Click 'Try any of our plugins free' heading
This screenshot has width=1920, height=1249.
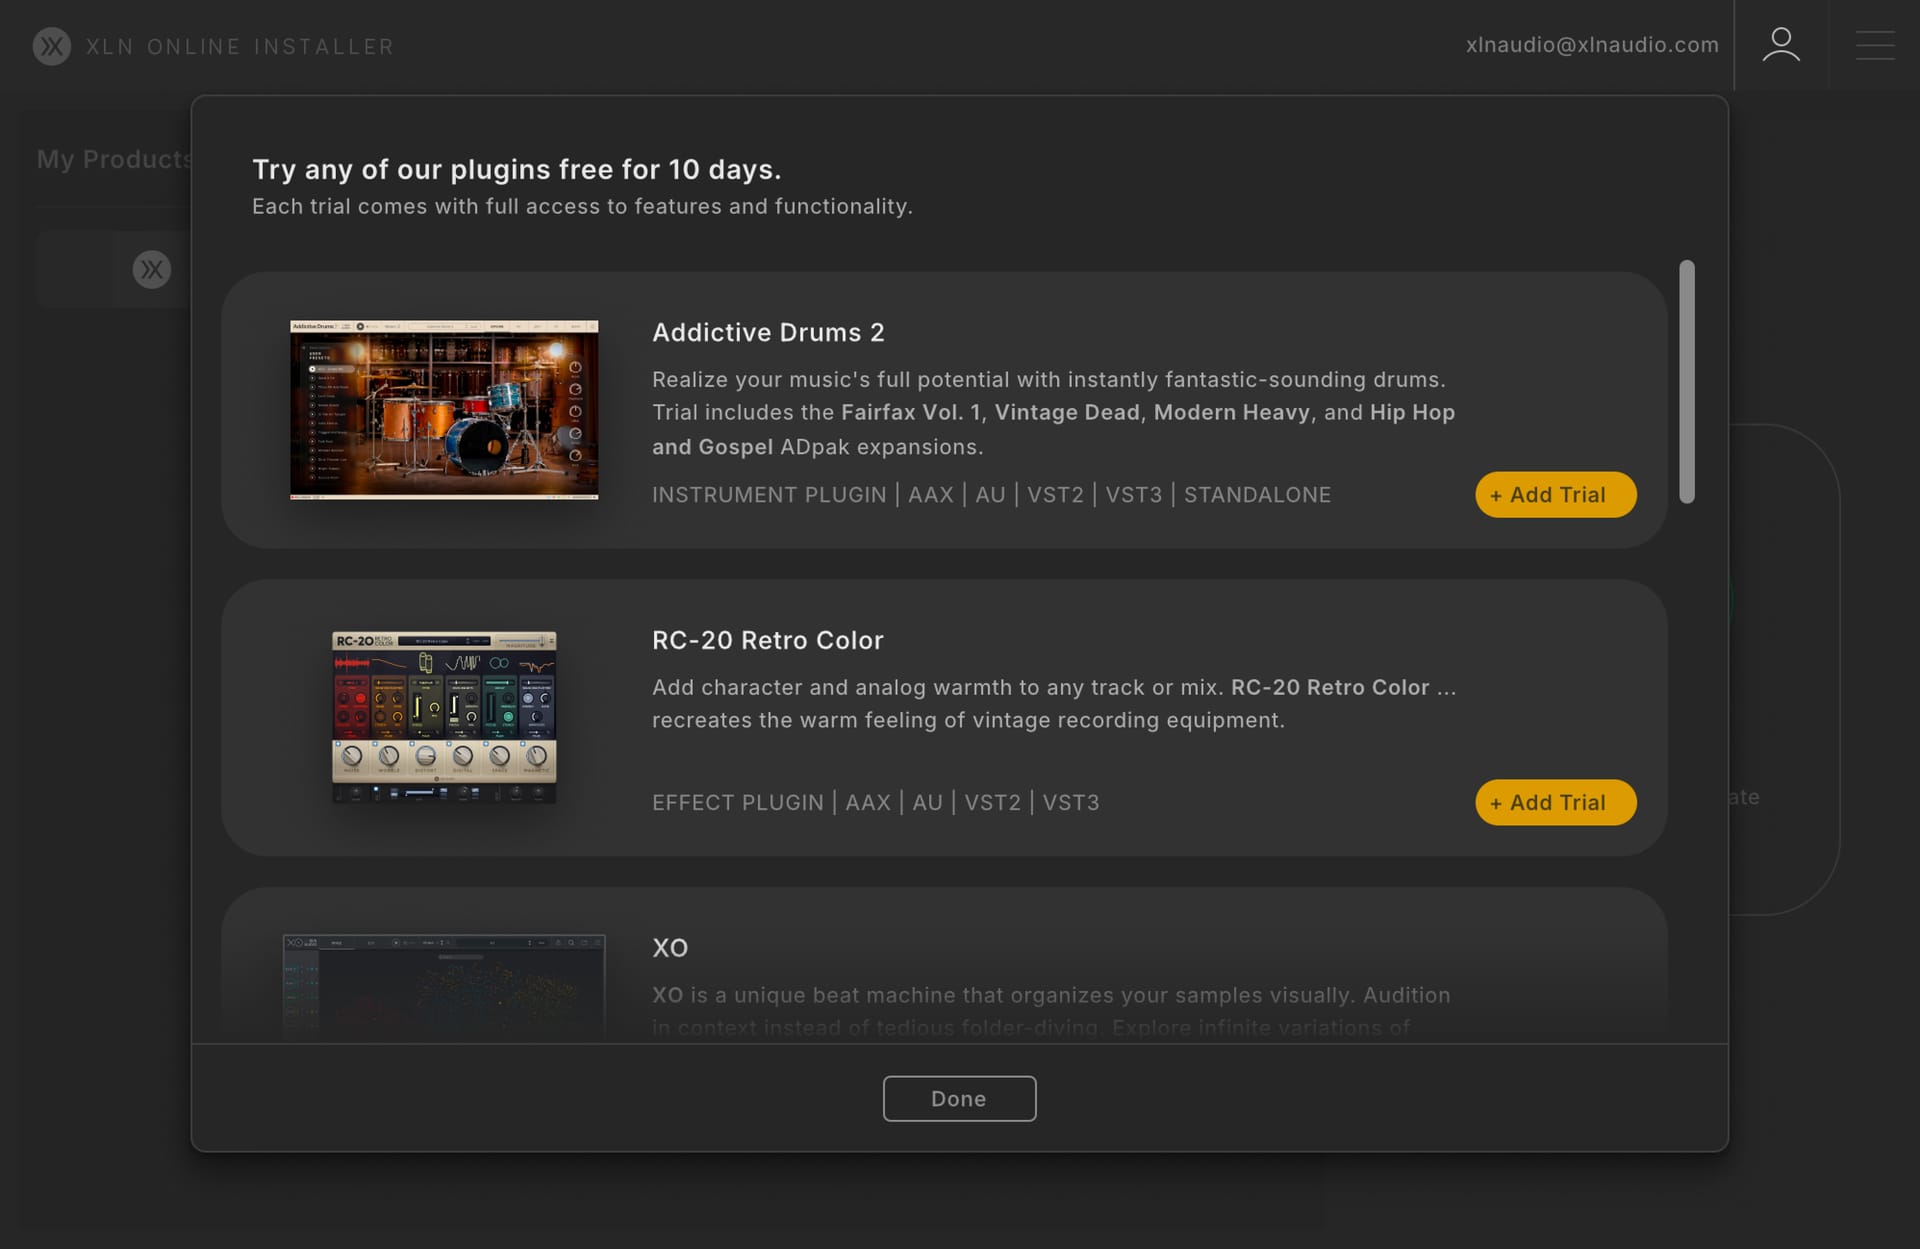(516, 169)
